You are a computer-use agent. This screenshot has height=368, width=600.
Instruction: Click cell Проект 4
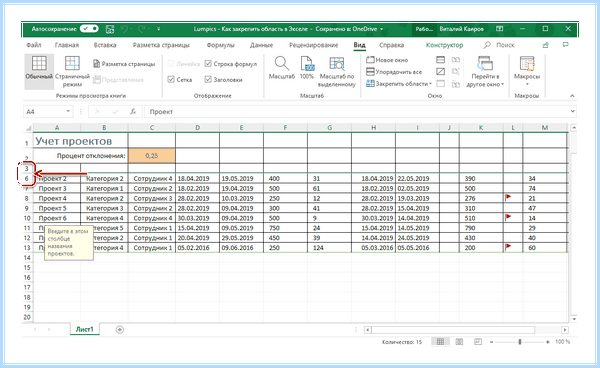(57, 198)
